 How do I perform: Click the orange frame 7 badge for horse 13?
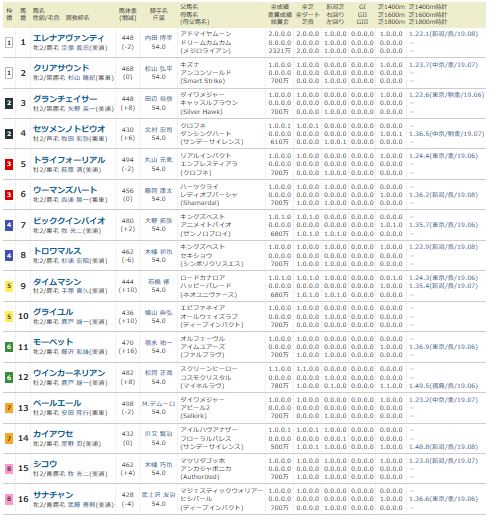pos(9,408)
